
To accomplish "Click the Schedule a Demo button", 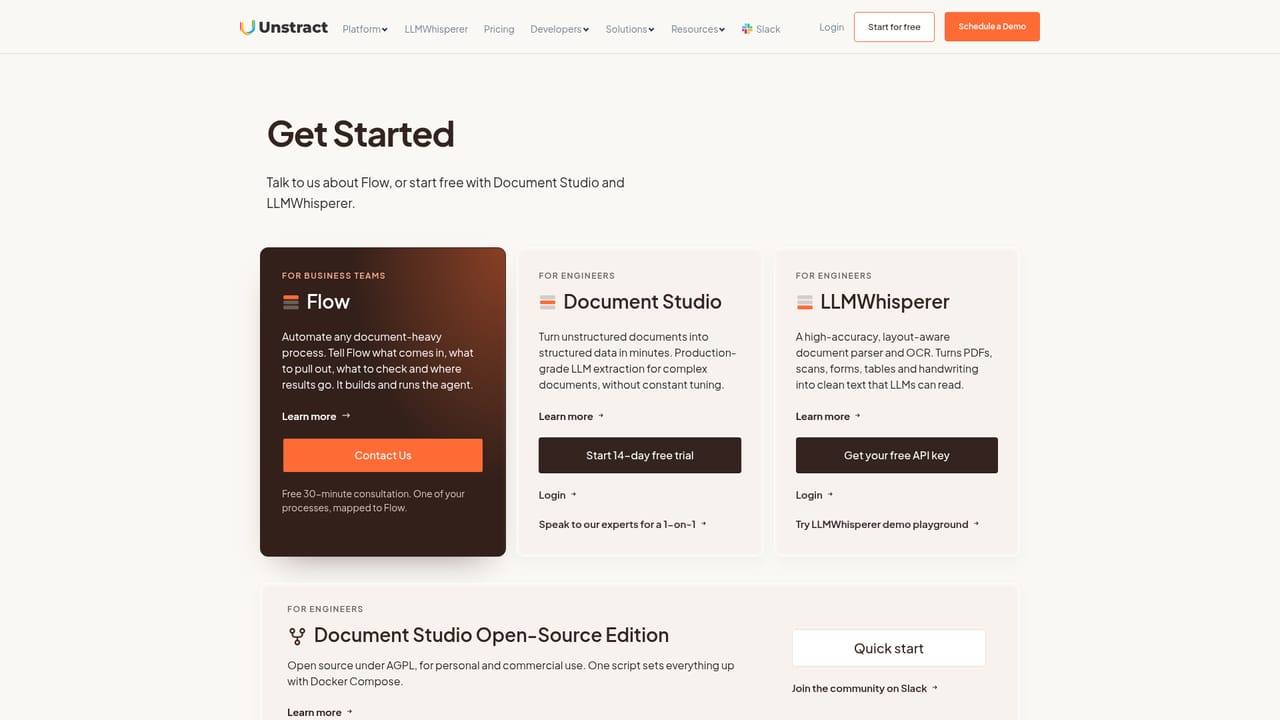I will tap(992, 27).
